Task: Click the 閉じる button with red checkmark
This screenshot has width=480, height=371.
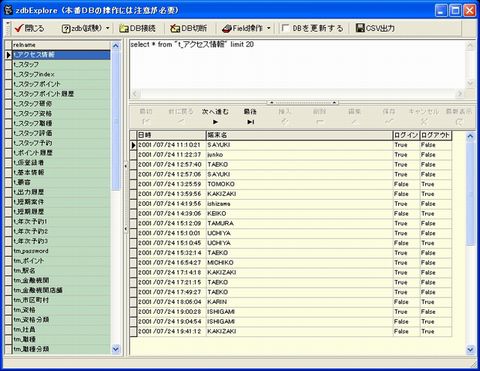Action: point(29,28)
